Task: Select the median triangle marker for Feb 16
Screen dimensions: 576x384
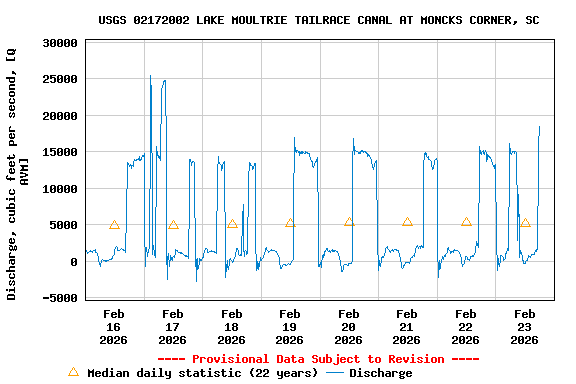Action: pos(114,225)
